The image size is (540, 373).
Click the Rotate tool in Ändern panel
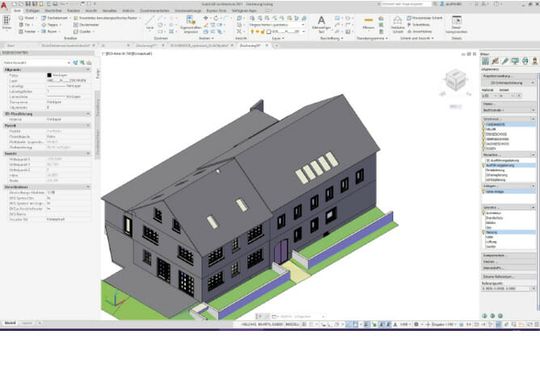216,18
